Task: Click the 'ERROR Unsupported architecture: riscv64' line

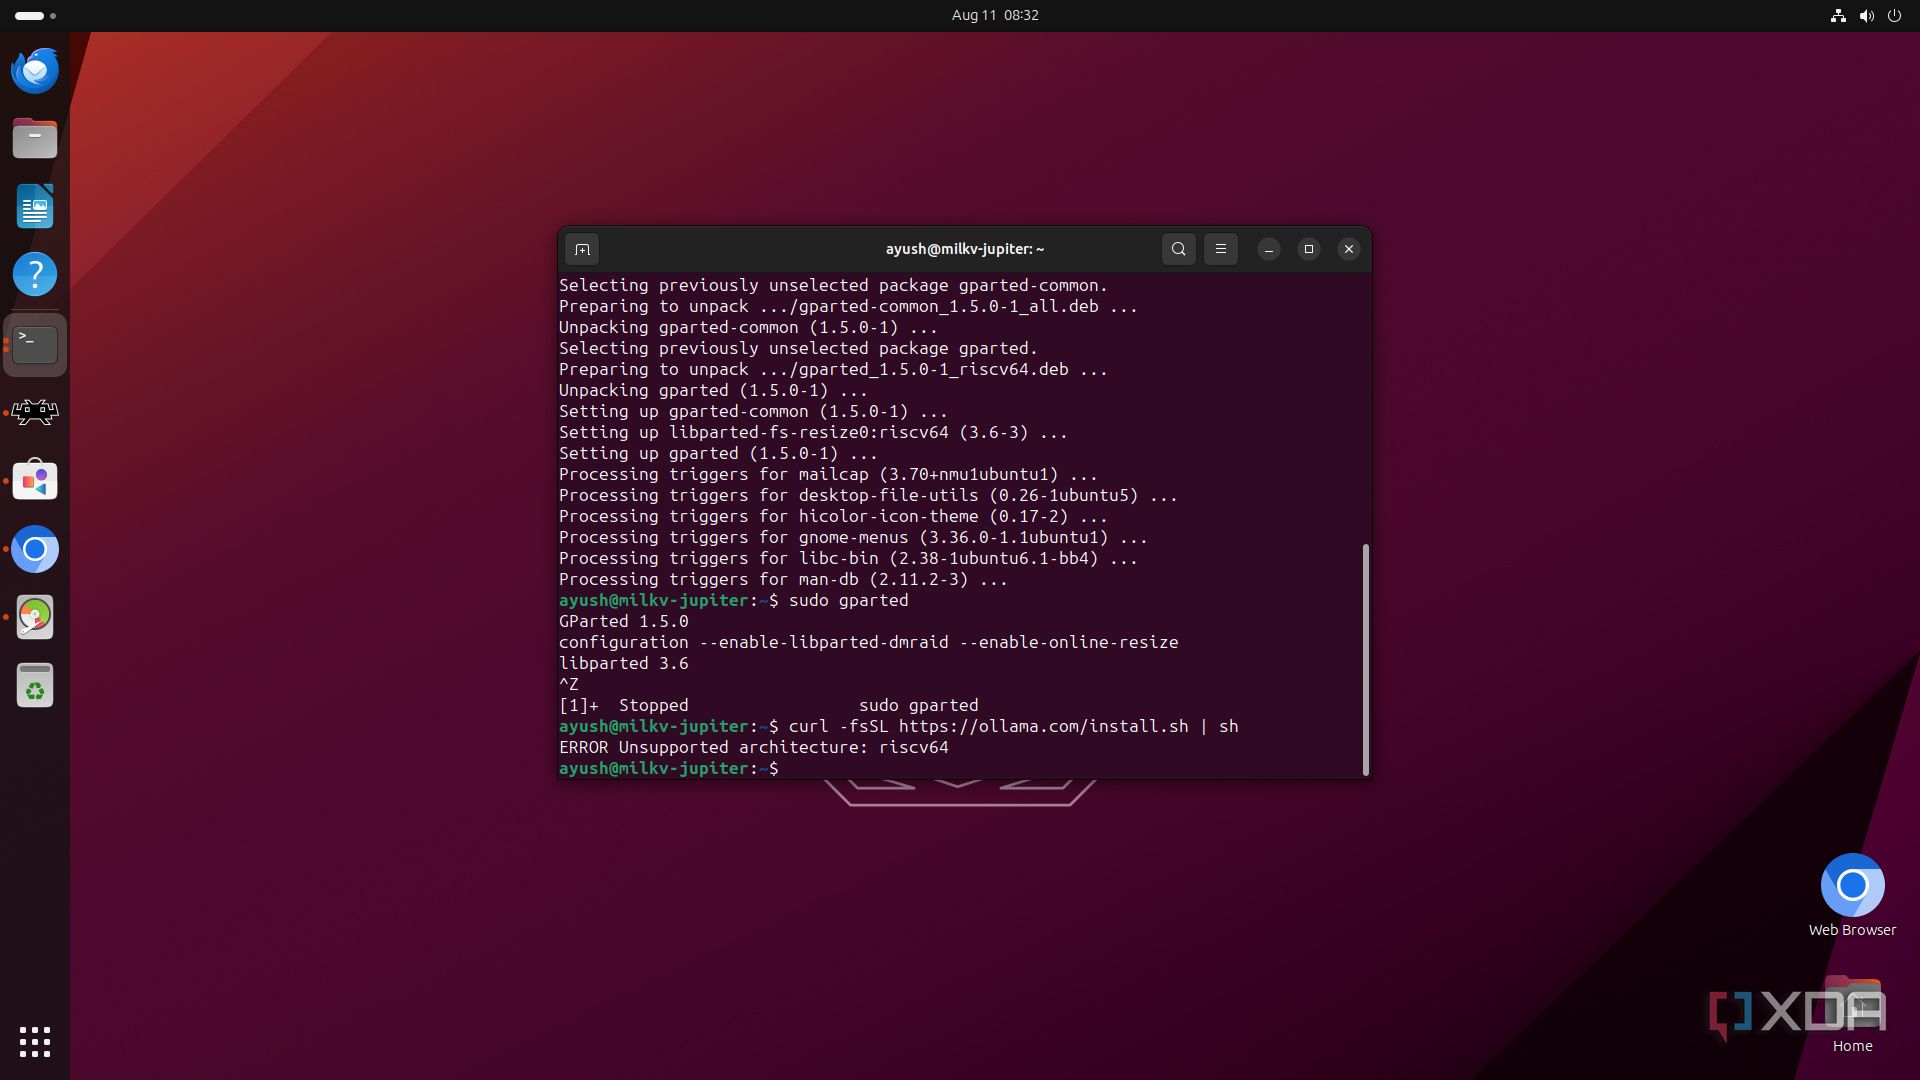Action: (x=753, y=747)
